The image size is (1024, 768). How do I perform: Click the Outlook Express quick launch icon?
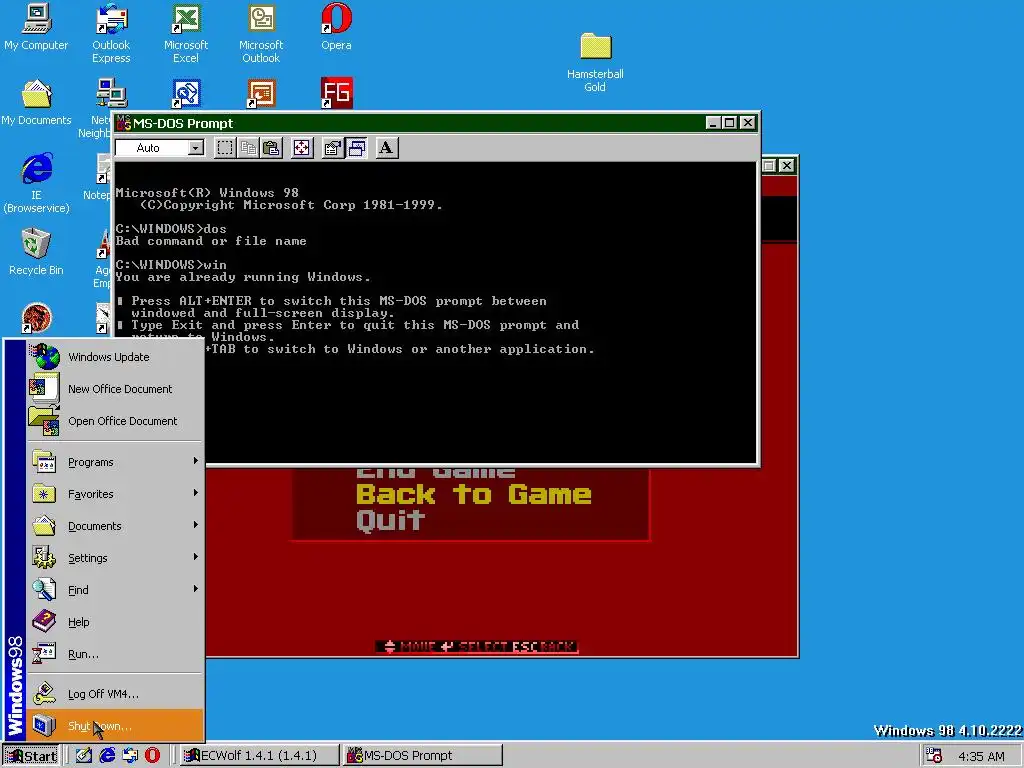[130, 756]
